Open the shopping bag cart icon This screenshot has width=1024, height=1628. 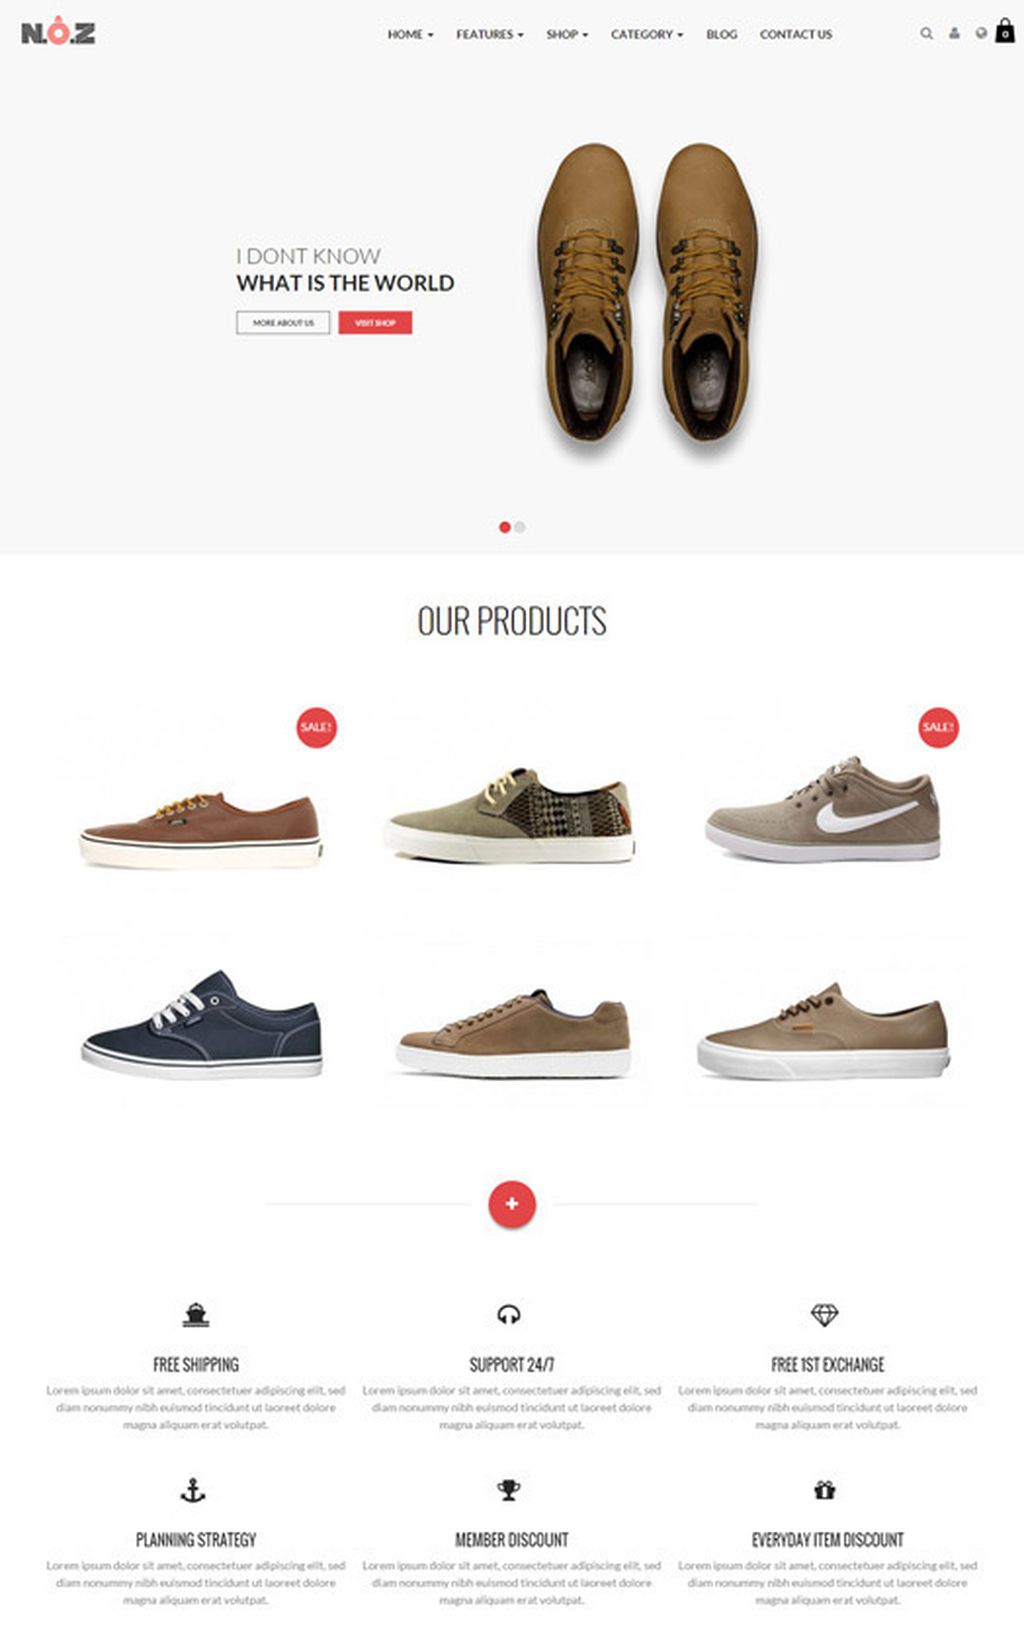tap(1005, 31)
